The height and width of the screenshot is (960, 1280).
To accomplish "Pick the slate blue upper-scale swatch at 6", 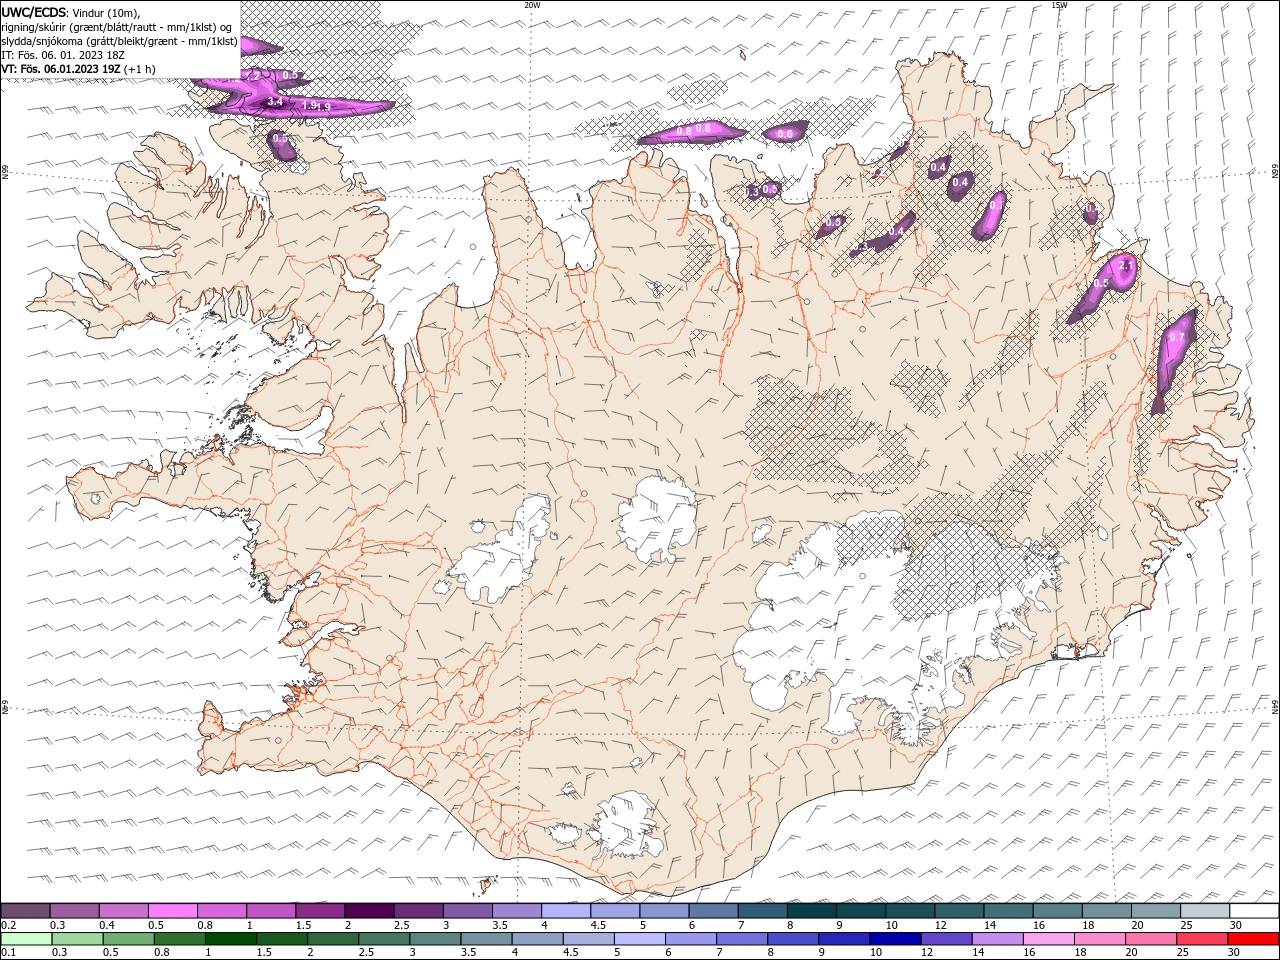I will (x=714, y=910).
